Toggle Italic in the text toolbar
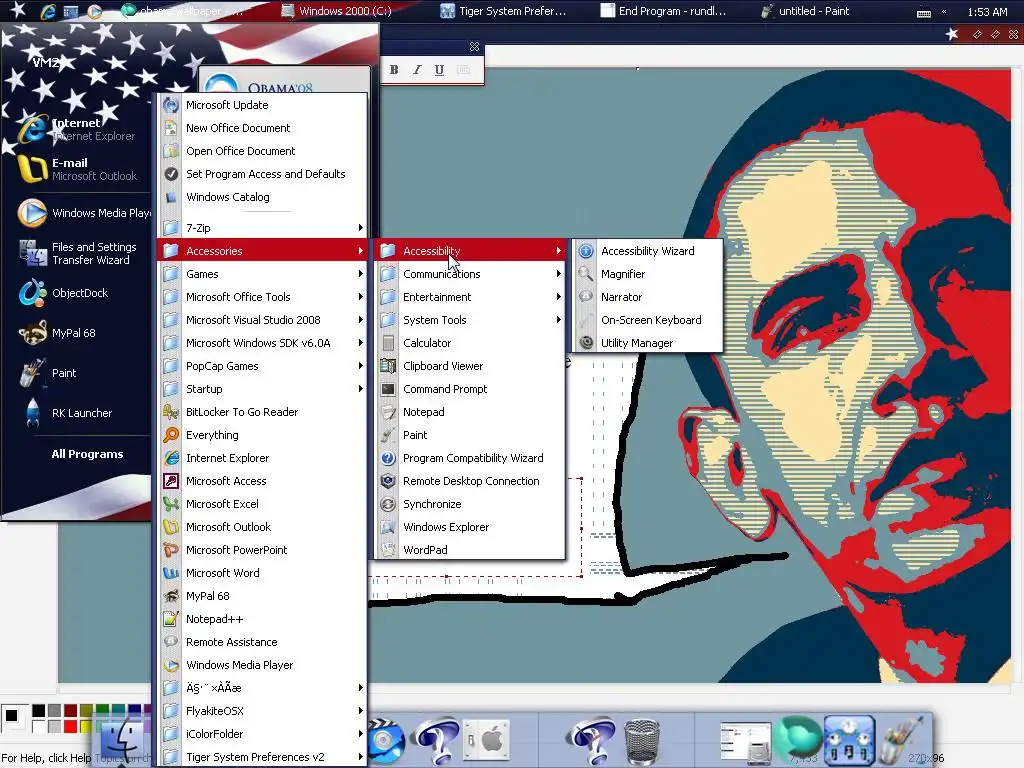This screenshot has height=768, width=1024. pos(417,70)
